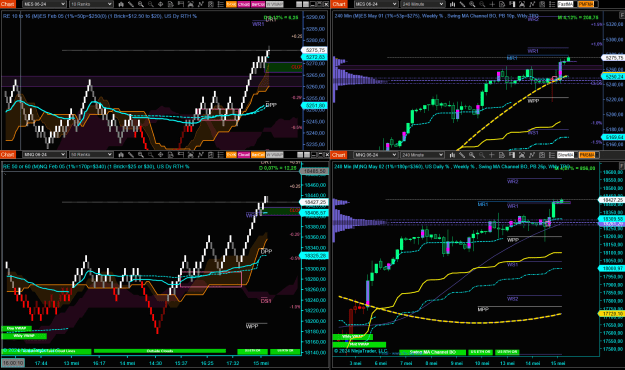Open MNQ 06-24 instrument dropdown in 240 Minute chart

pyautogui.click(x=376, y=155)
